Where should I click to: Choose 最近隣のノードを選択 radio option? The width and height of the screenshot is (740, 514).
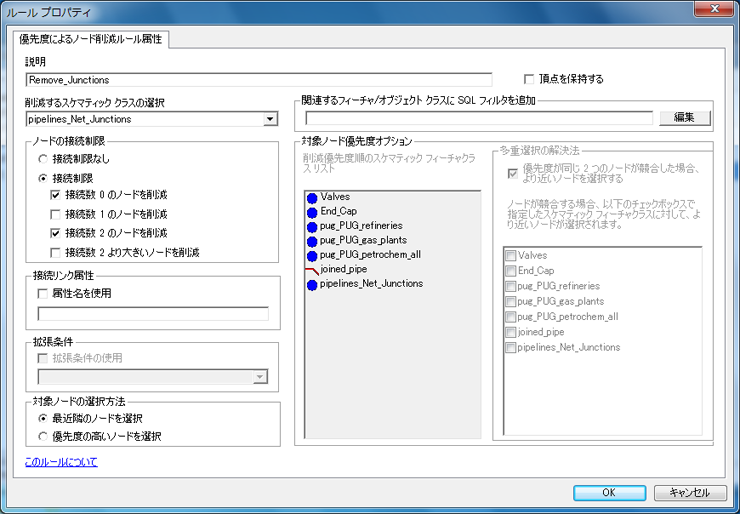[x=42, y=418]
